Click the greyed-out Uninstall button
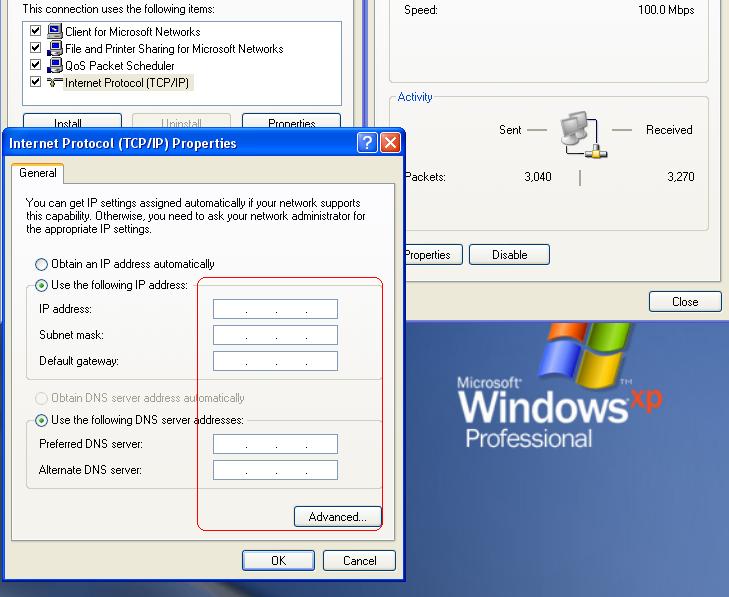This screenshot has height=597, width=729. (x=181, y=121)
